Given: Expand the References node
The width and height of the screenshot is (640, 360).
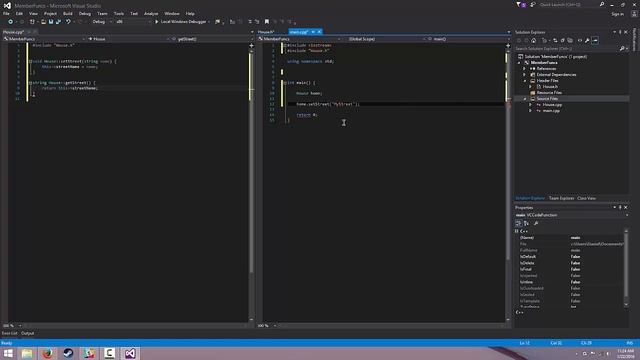Looking at the screenshot, I should 524,69.
